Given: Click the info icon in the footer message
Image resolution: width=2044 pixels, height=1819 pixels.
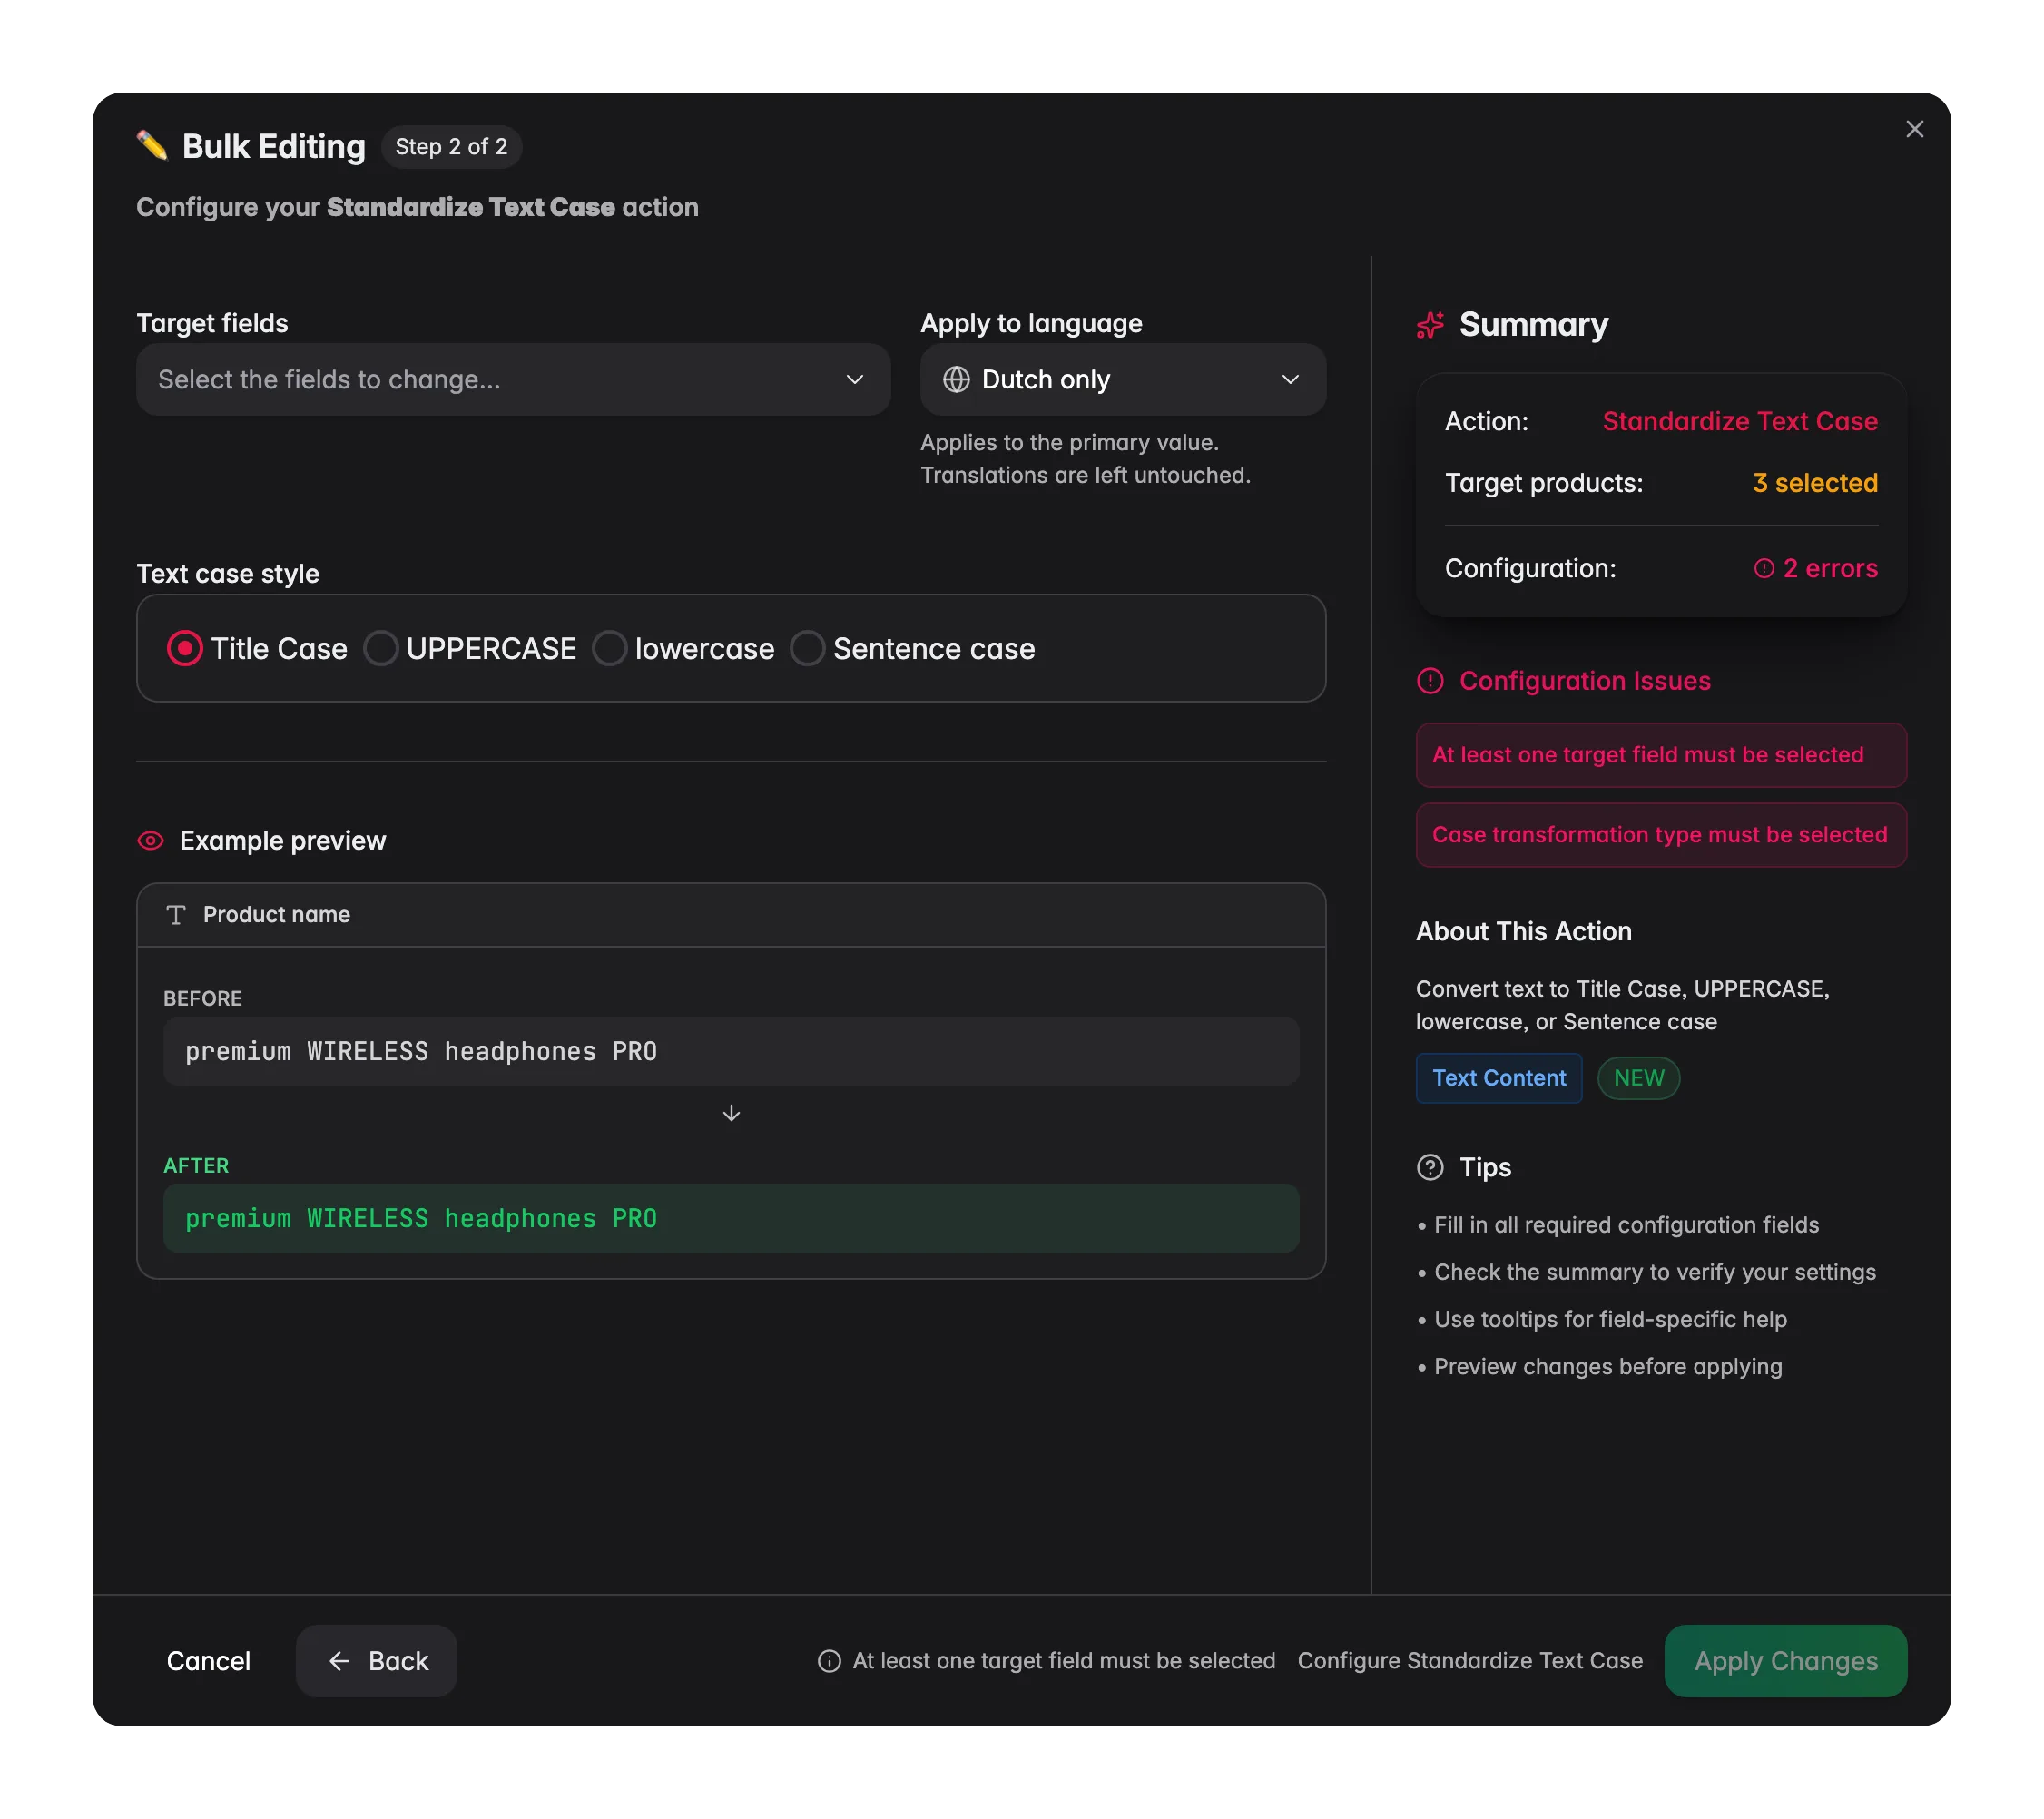Looking at the screenshot, I should [829, 1661].
